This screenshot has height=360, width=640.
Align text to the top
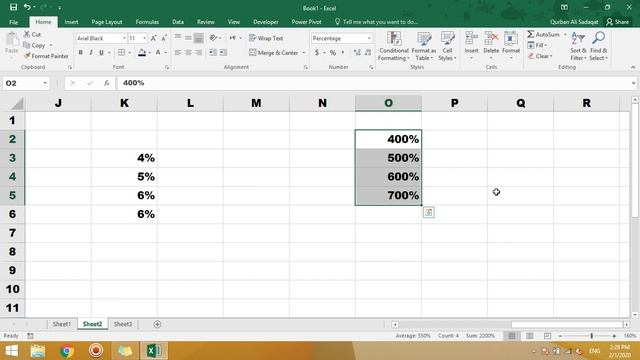[x=178, y=38]
